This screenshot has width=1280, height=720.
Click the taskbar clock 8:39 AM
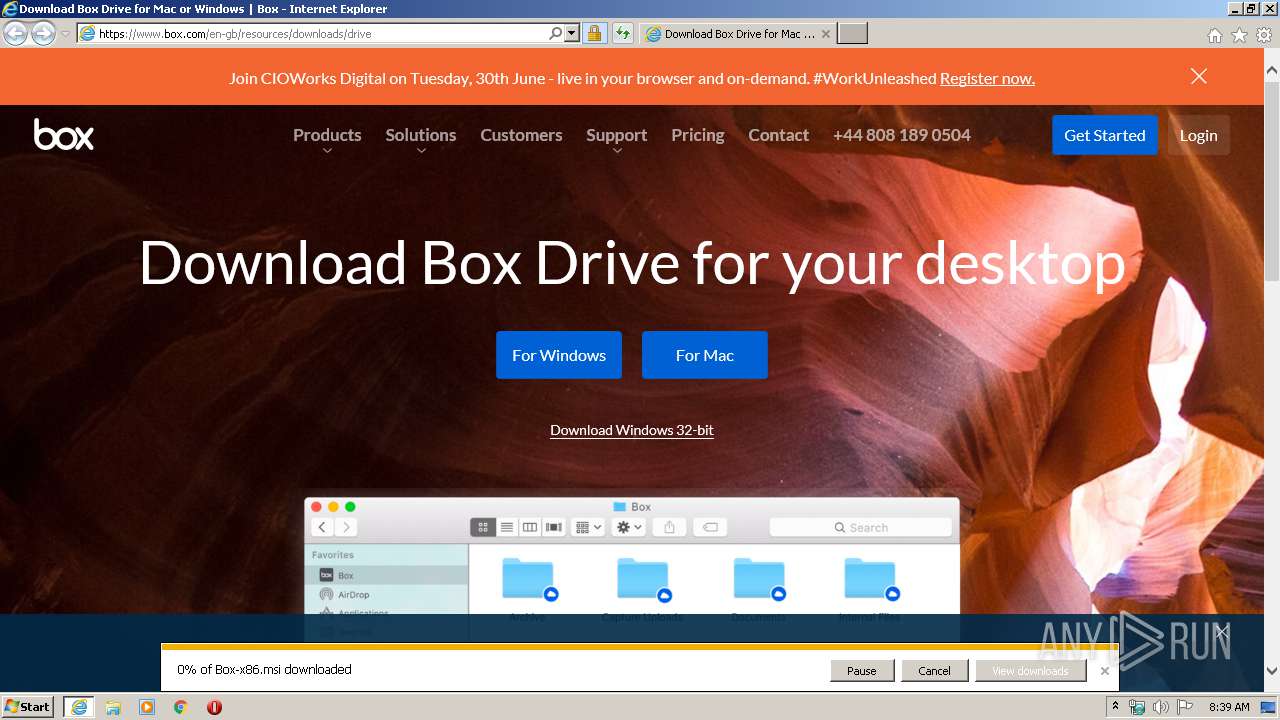(x=1229, y=707)
